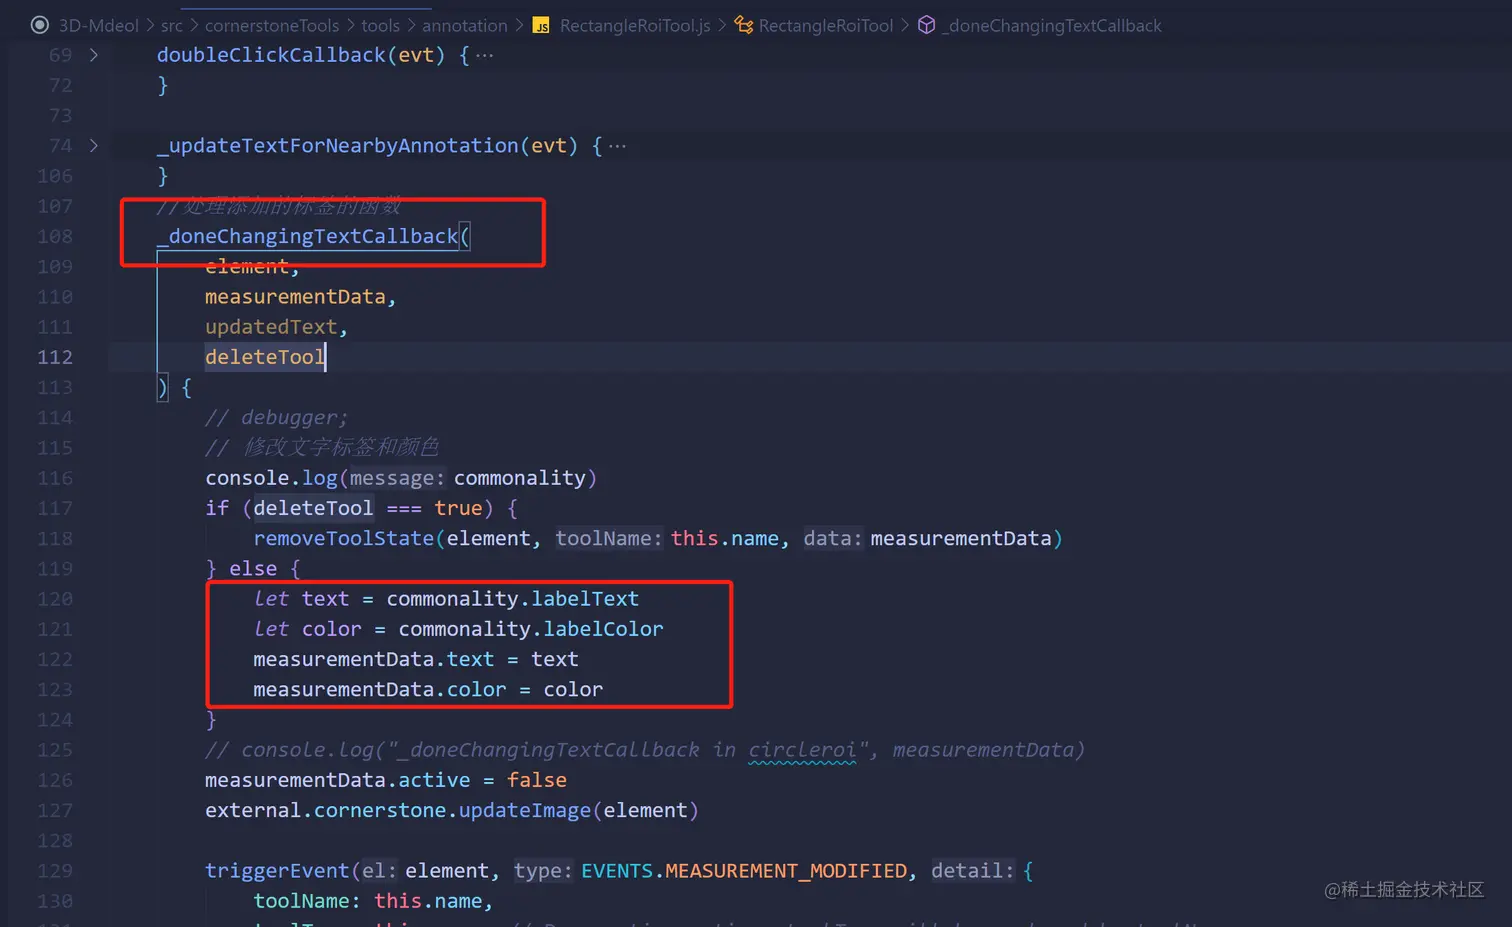
Task: Click the JS file icon beside RectangleRoiTool.js
Action: [540, 25]
